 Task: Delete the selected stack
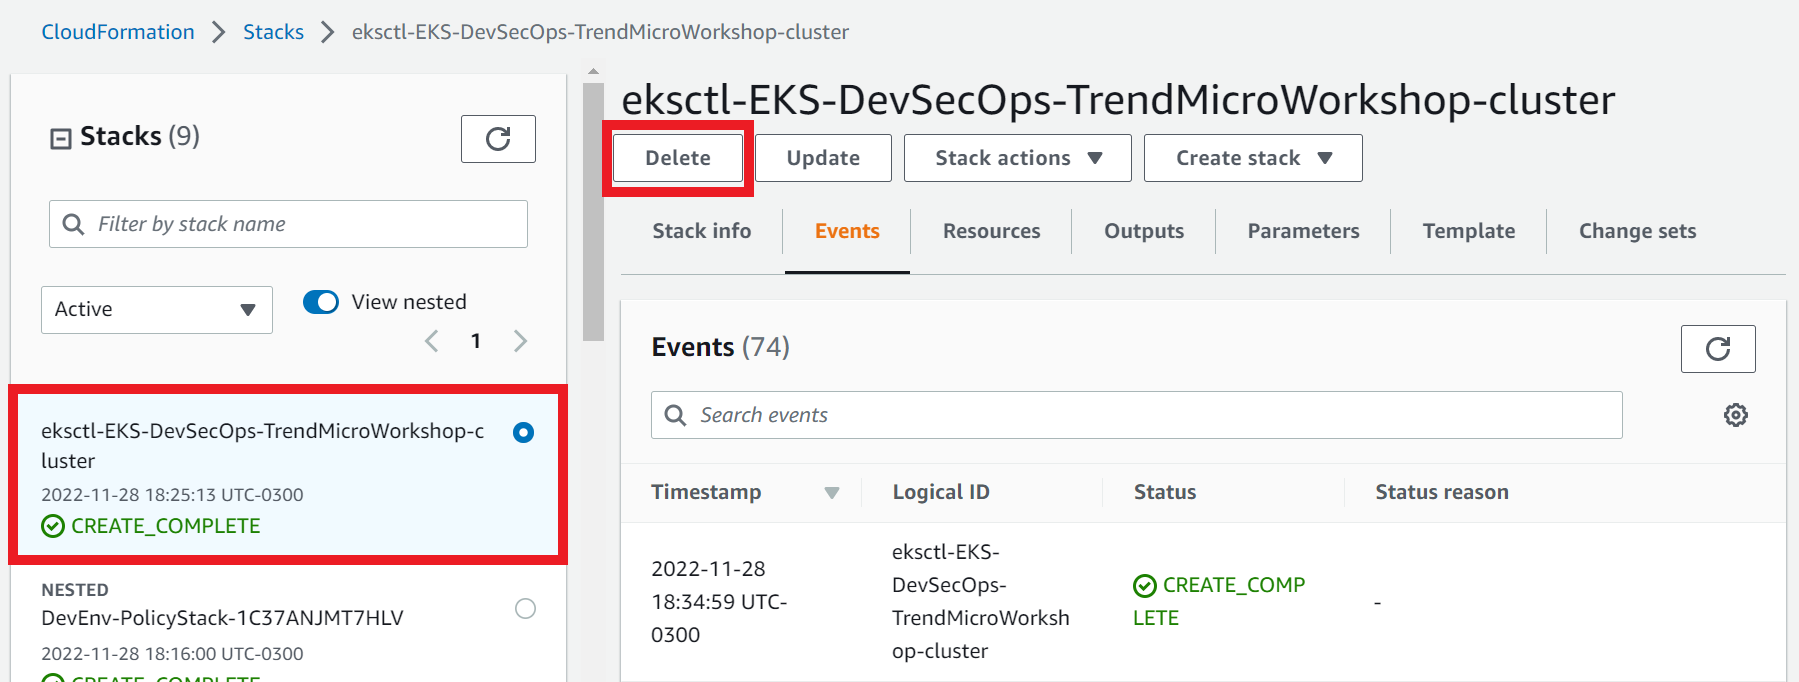pyautogui.click(x=678, y=158)
